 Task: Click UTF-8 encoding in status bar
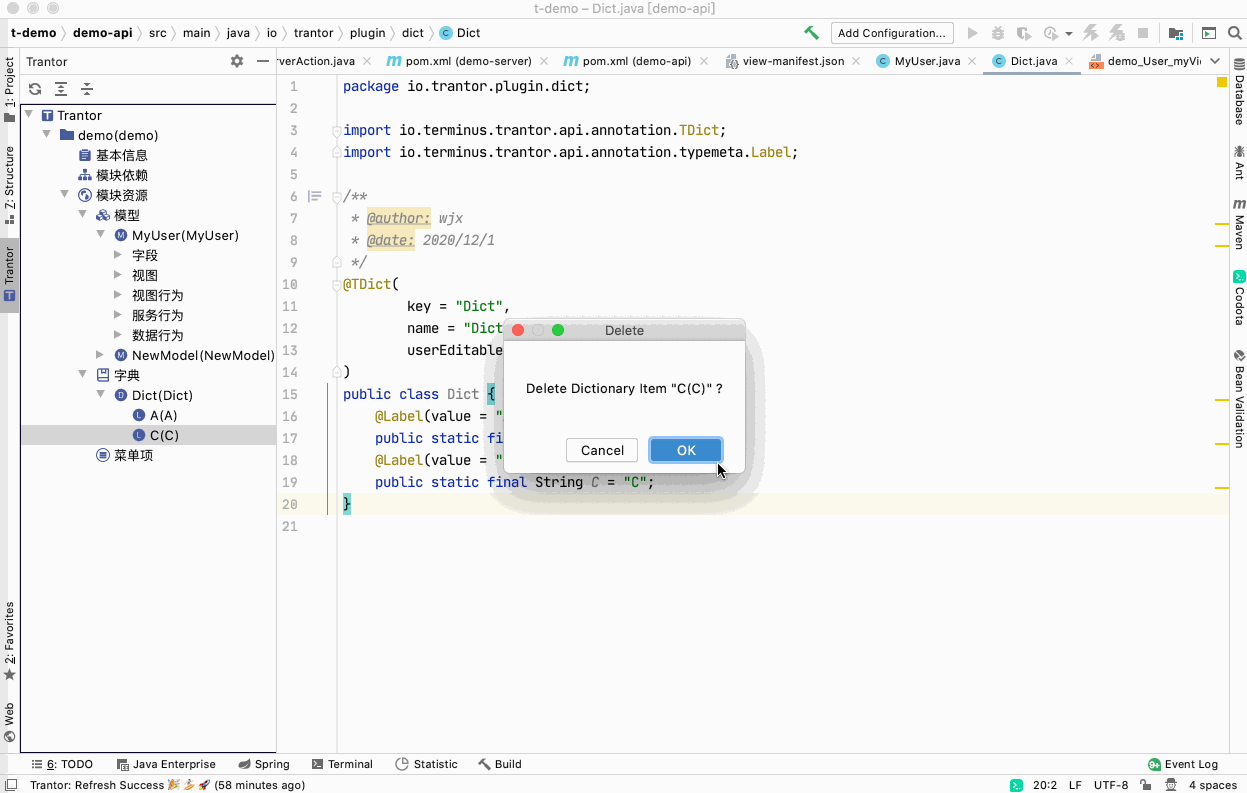[1111, 785]
